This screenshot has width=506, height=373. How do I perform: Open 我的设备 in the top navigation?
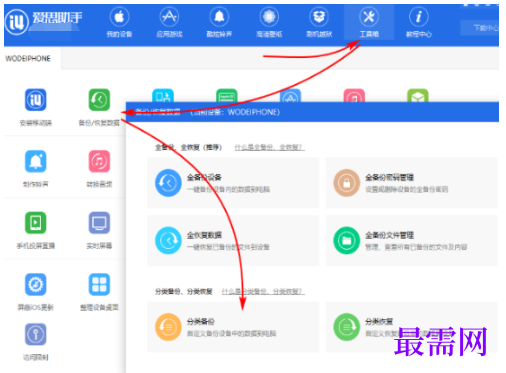[119, 22]
